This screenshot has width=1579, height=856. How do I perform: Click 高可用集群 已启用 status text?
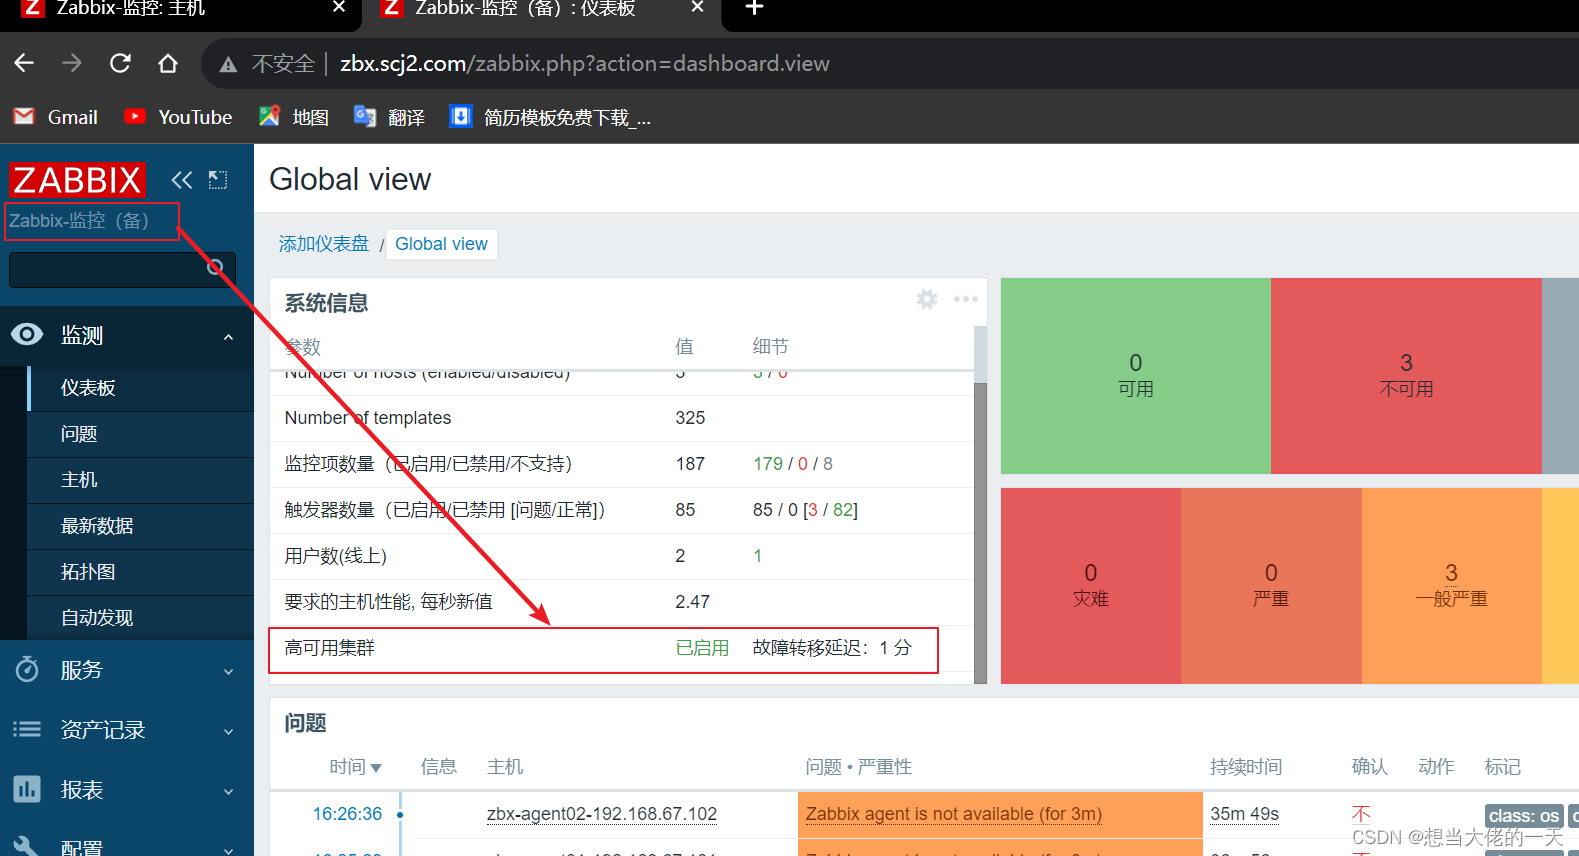point(702,648)
